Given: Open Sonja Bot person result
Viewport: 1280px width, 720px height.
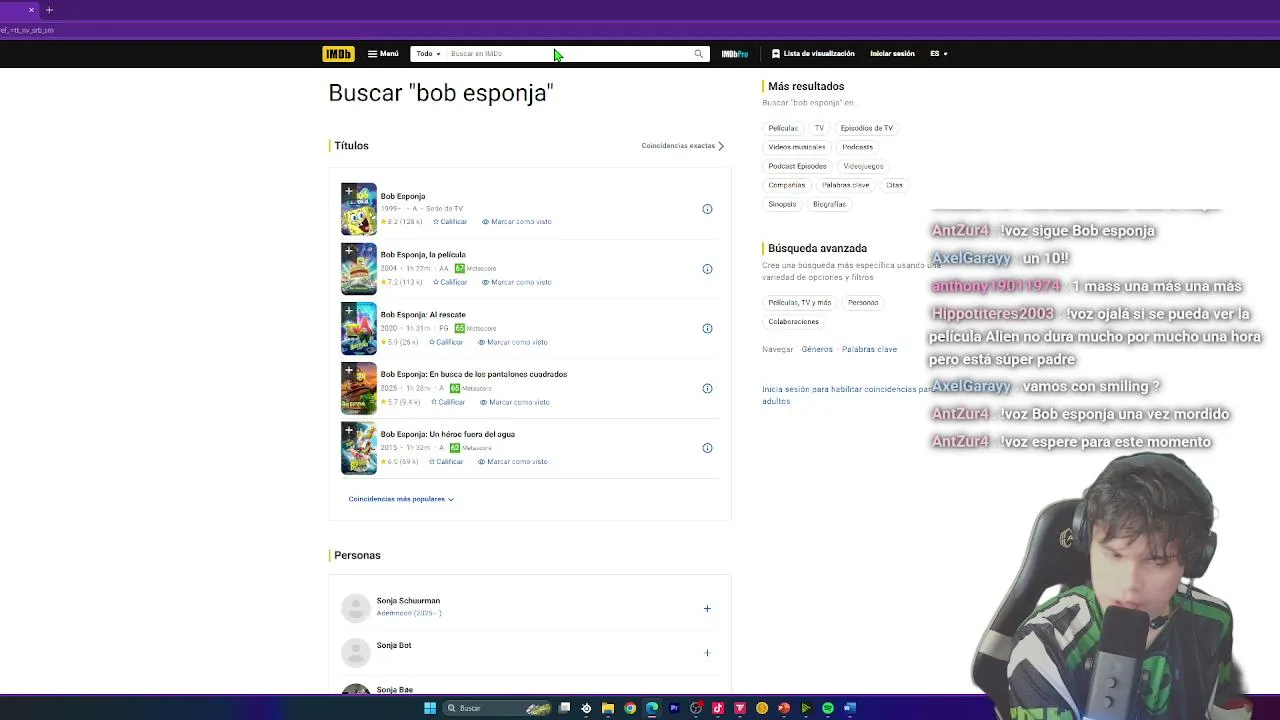Looking at the screenshot, I should pos(394,645).
